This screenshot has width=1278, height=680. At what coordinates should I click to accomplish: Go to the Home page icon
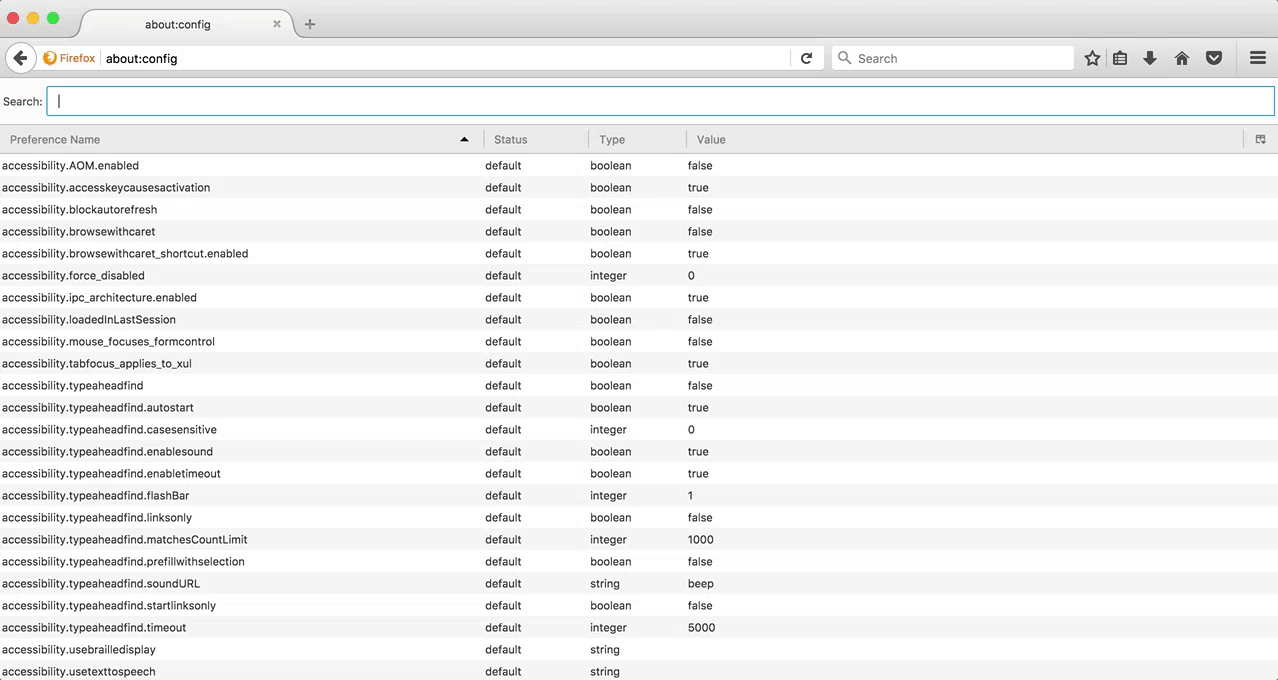(1181, 58)
